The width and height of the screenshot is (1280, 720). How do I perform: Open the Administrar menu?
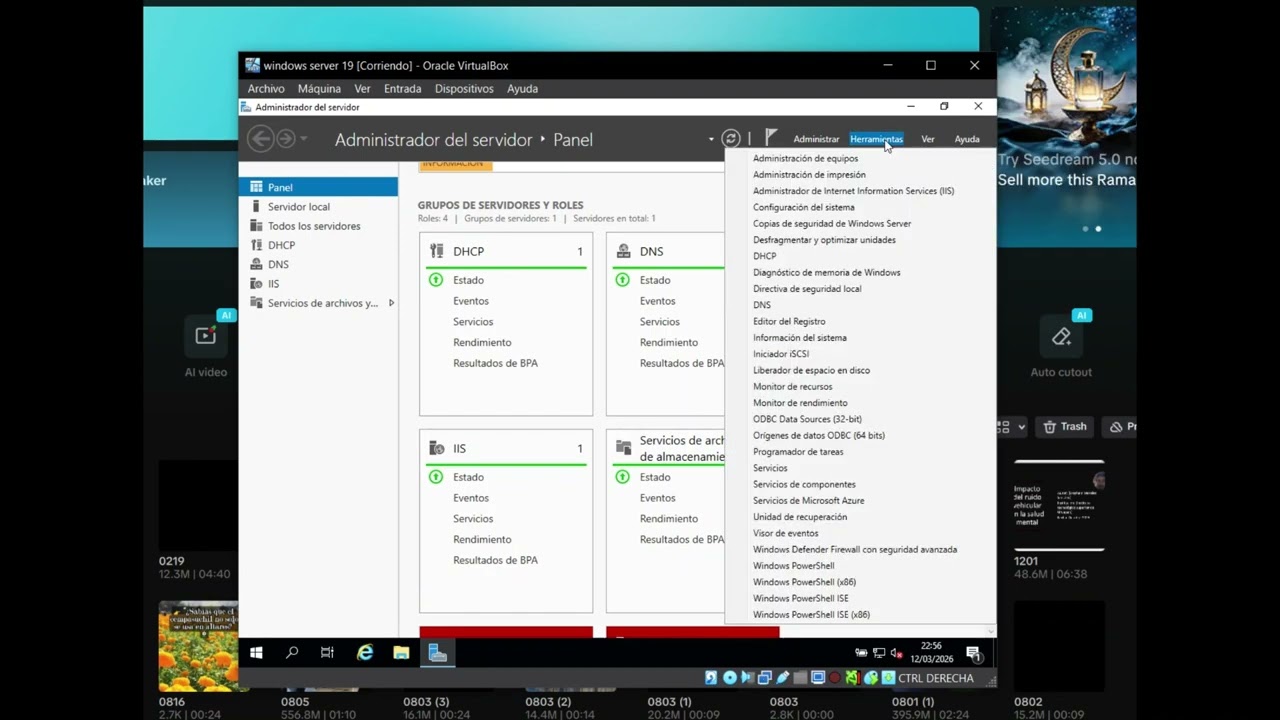coord(816,139)
